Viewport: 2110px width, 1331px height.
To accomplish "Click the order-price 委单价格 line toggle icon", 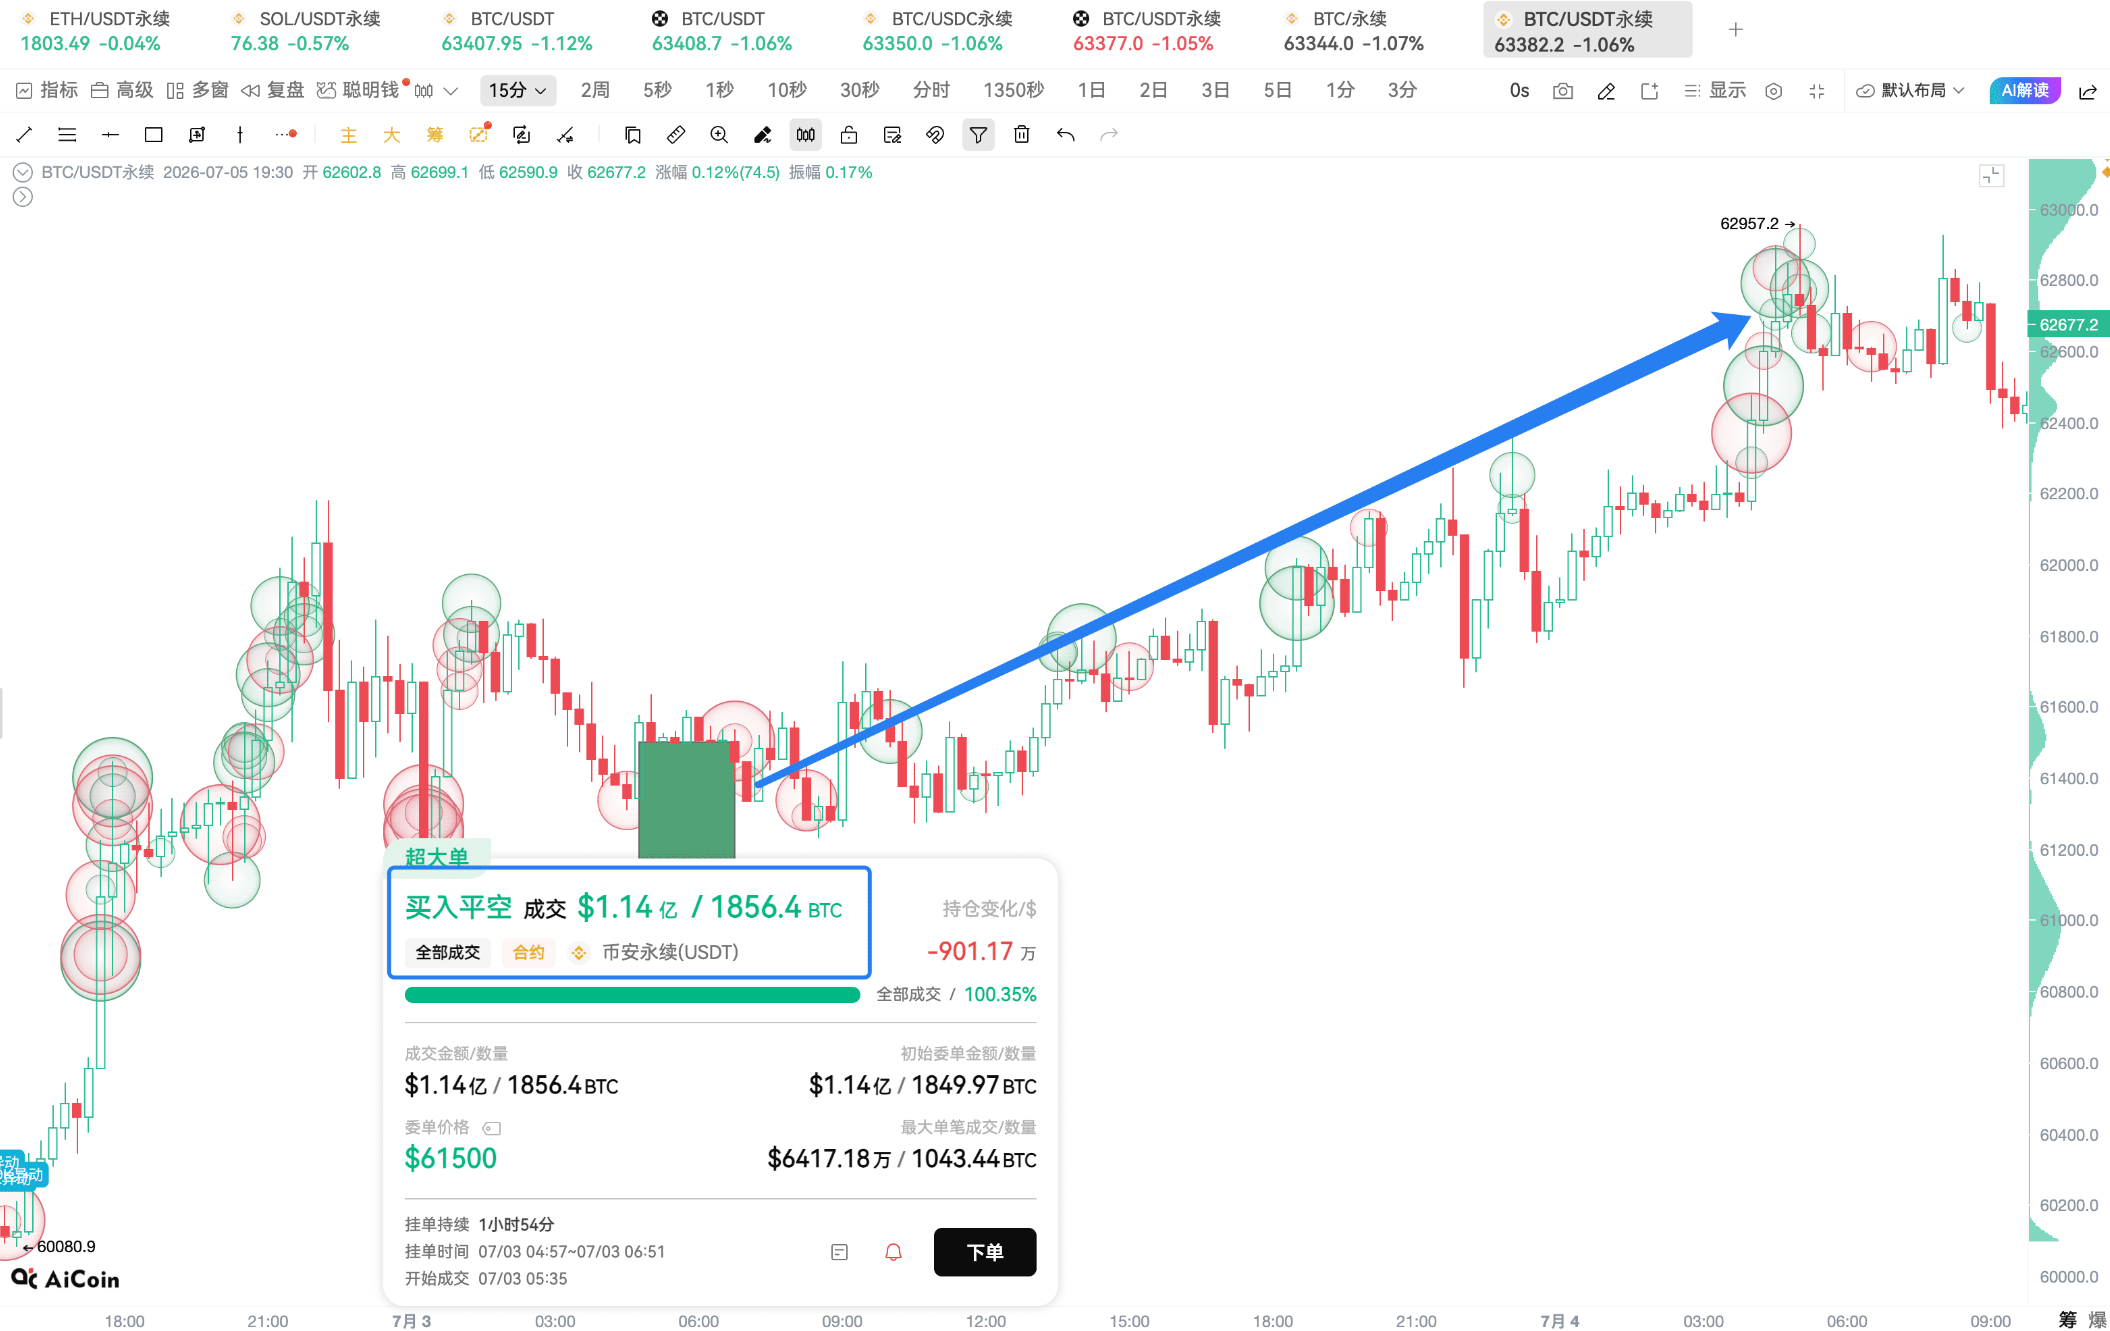I will point(492,1128).
